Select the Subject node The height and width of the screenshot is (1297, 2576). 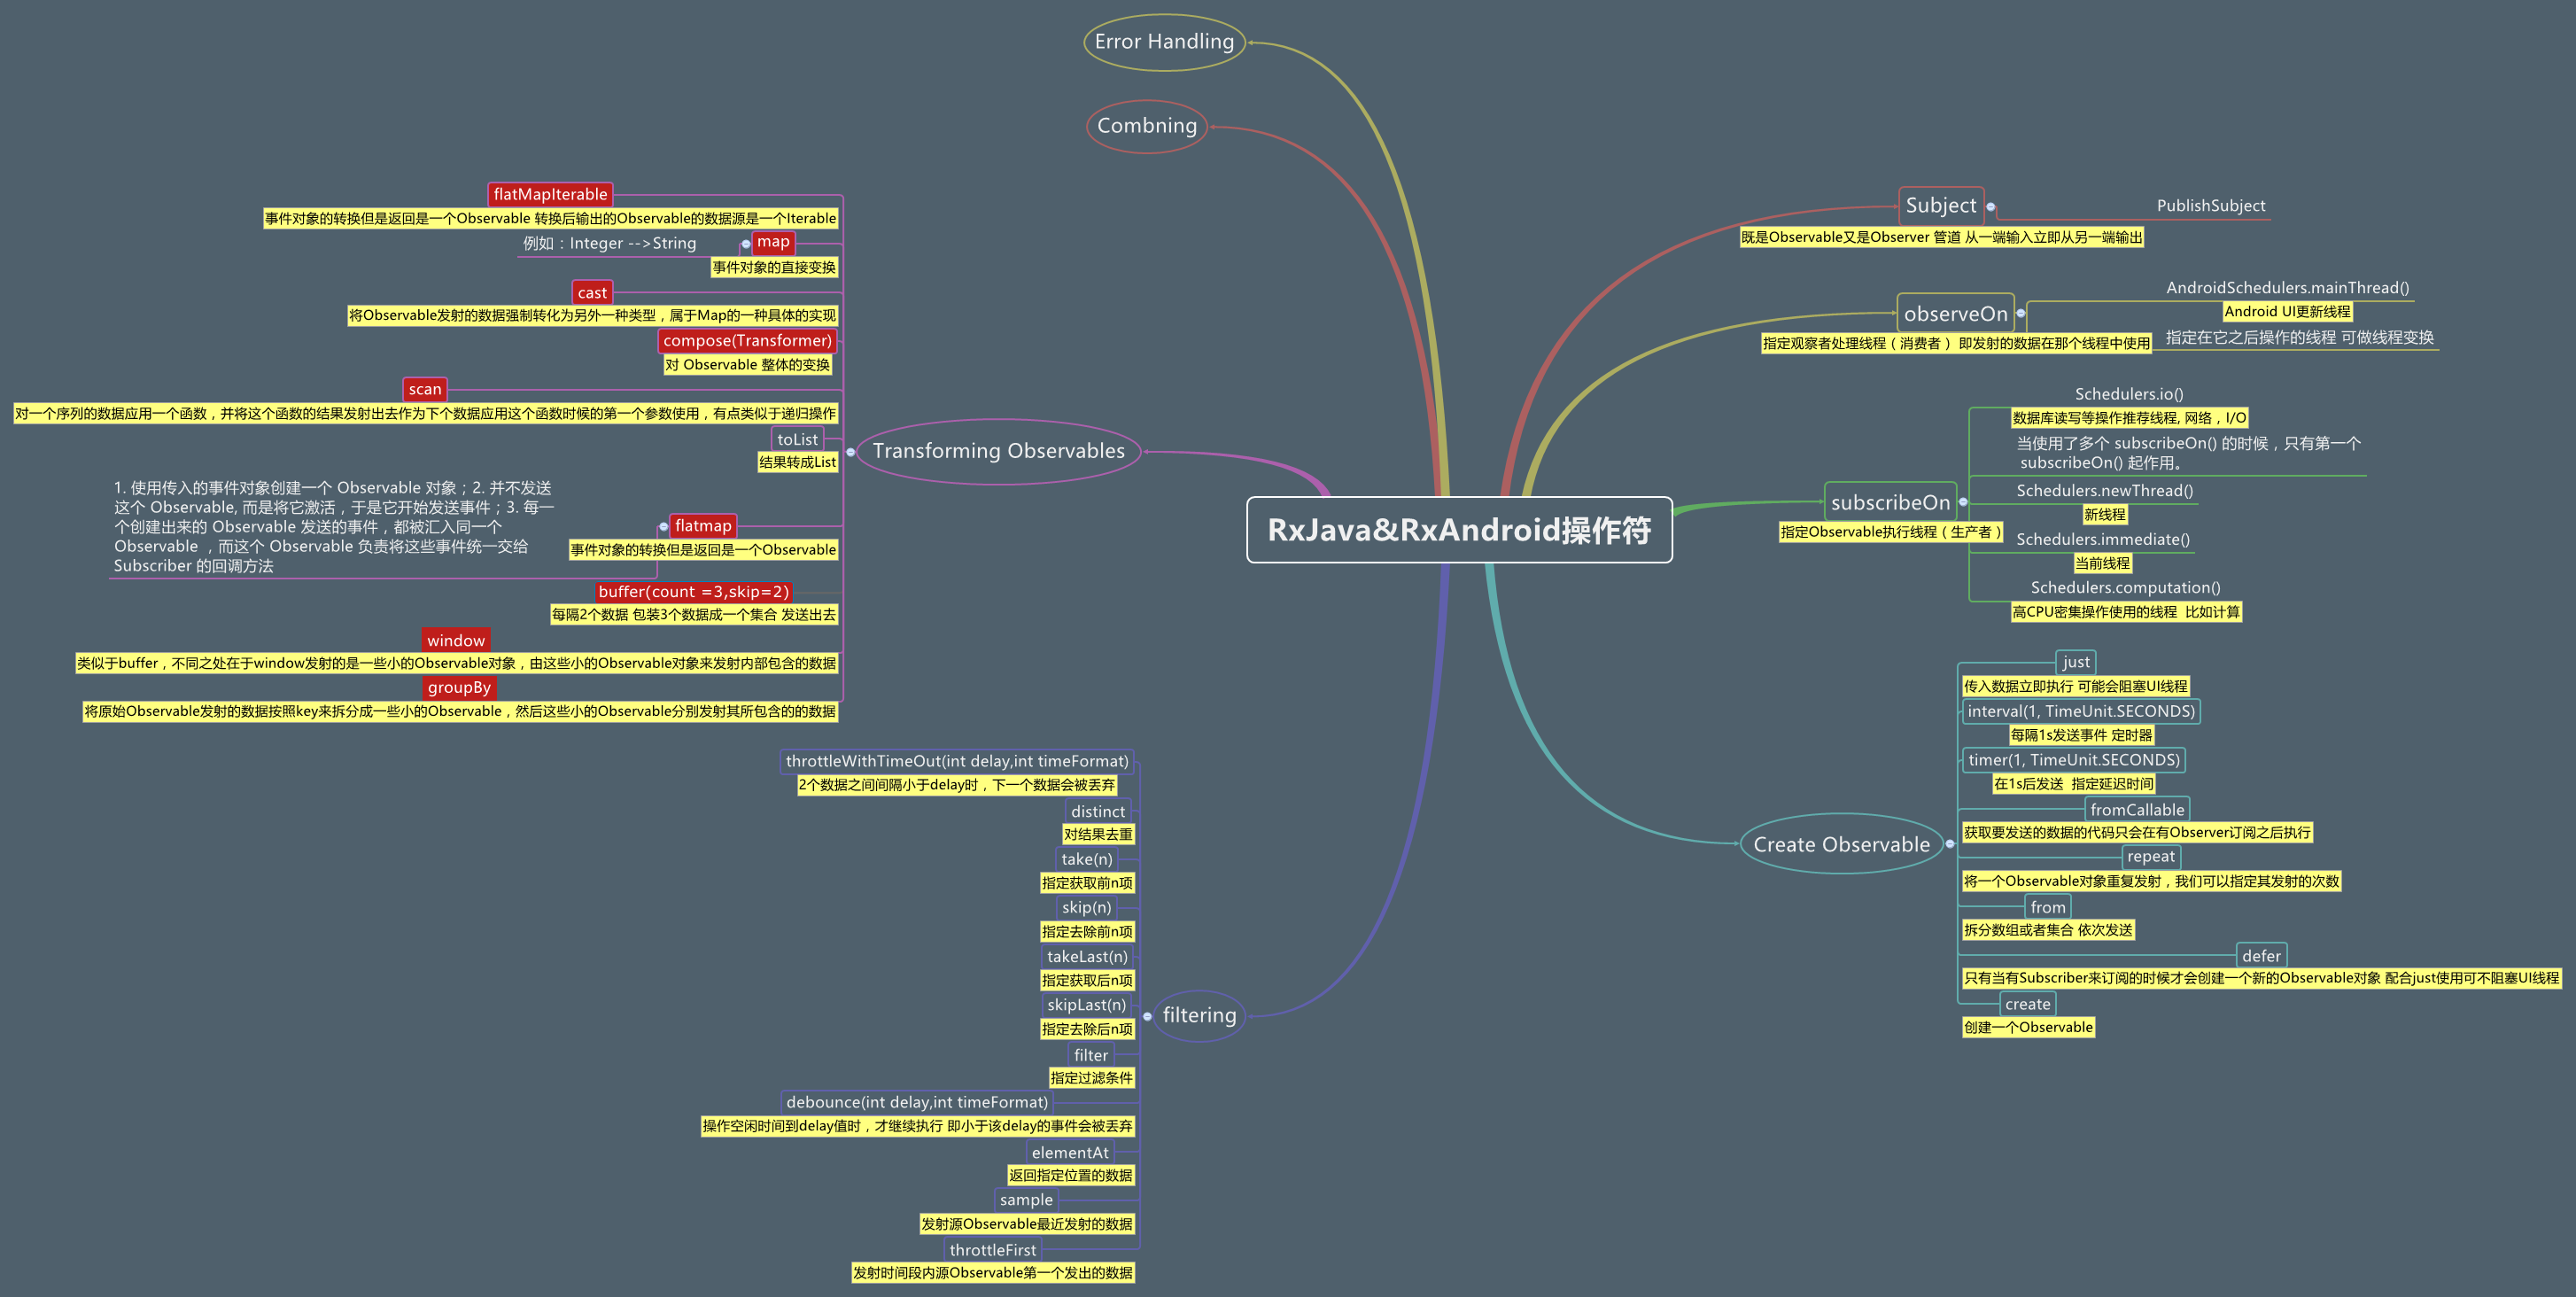(1941, 206)
